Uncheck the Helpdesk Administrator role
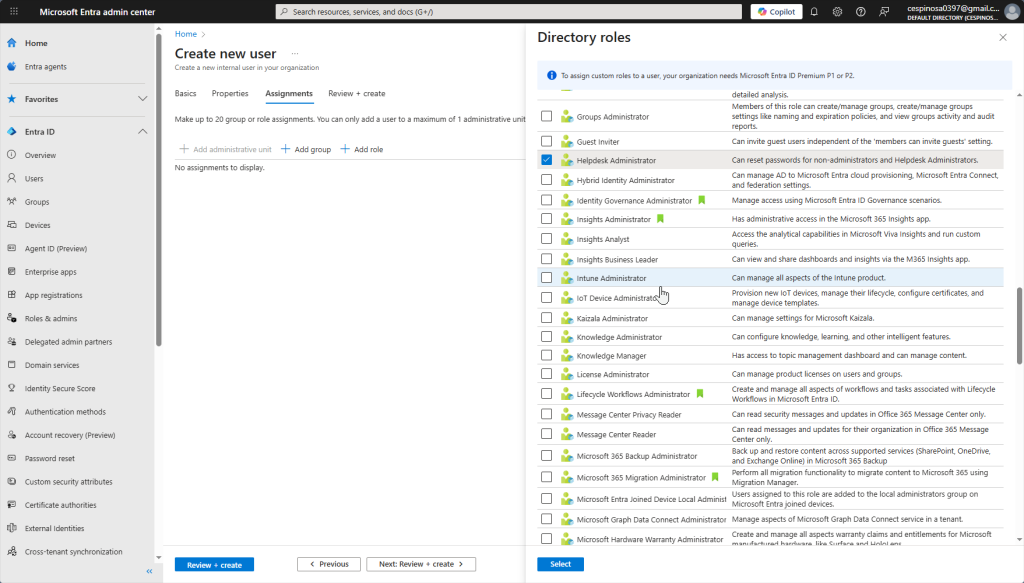This screenshot has width=1024, height=583. (x=546, y=160)
